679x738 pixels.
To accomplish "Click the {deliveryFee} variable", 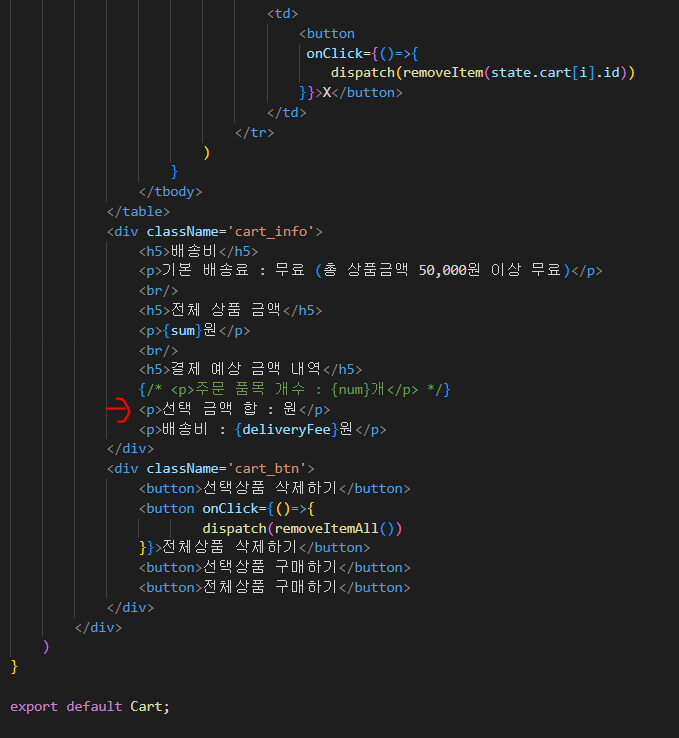I will [287, 429].
